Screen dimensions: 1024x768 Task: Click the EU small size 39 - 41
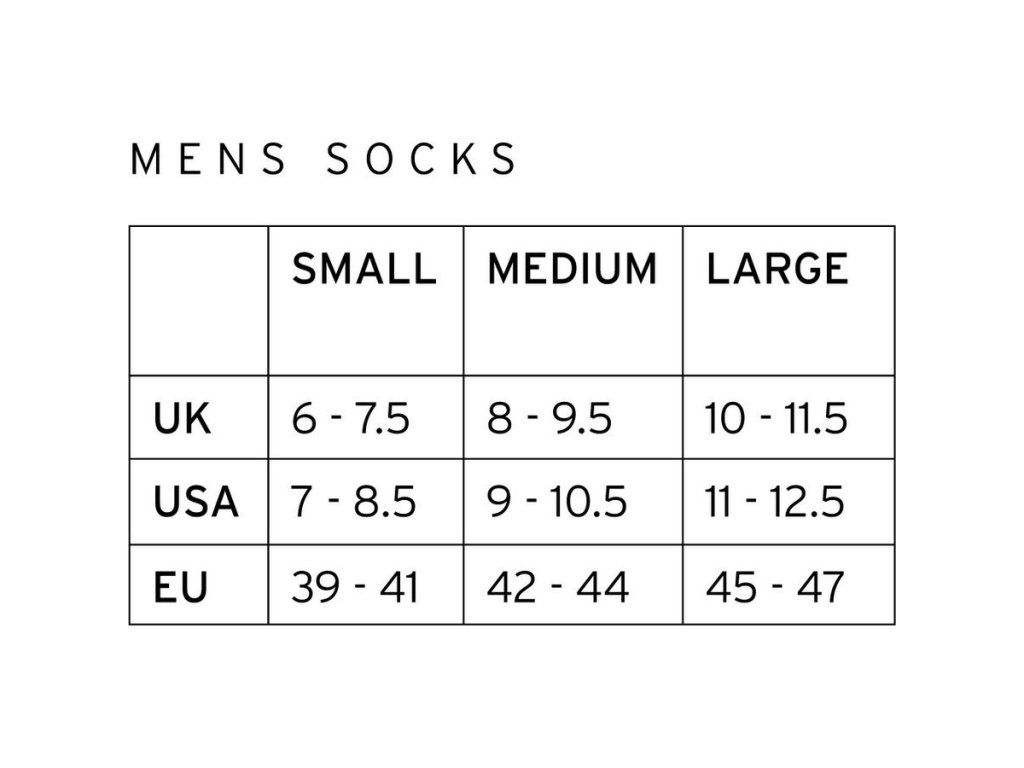(x=355, y=587)
